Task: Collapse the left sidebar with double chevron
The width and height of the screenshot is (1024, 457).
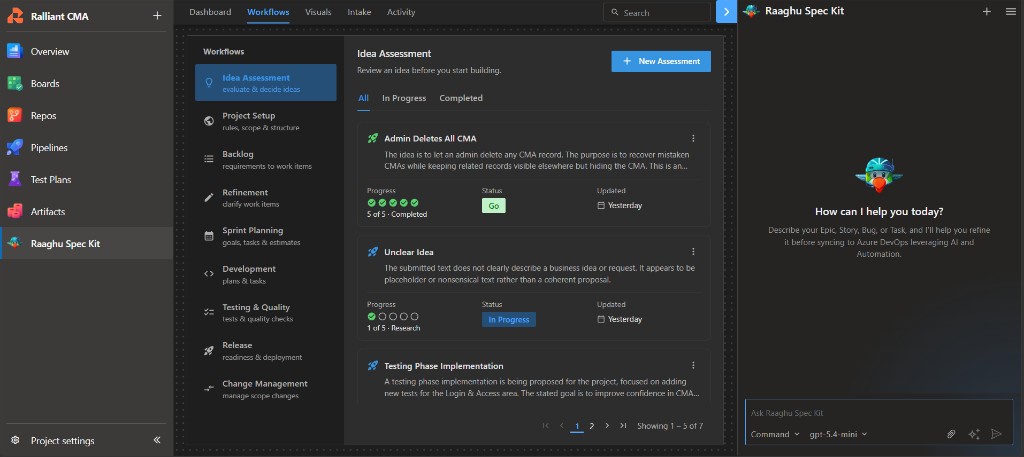Action: point(157,440)
